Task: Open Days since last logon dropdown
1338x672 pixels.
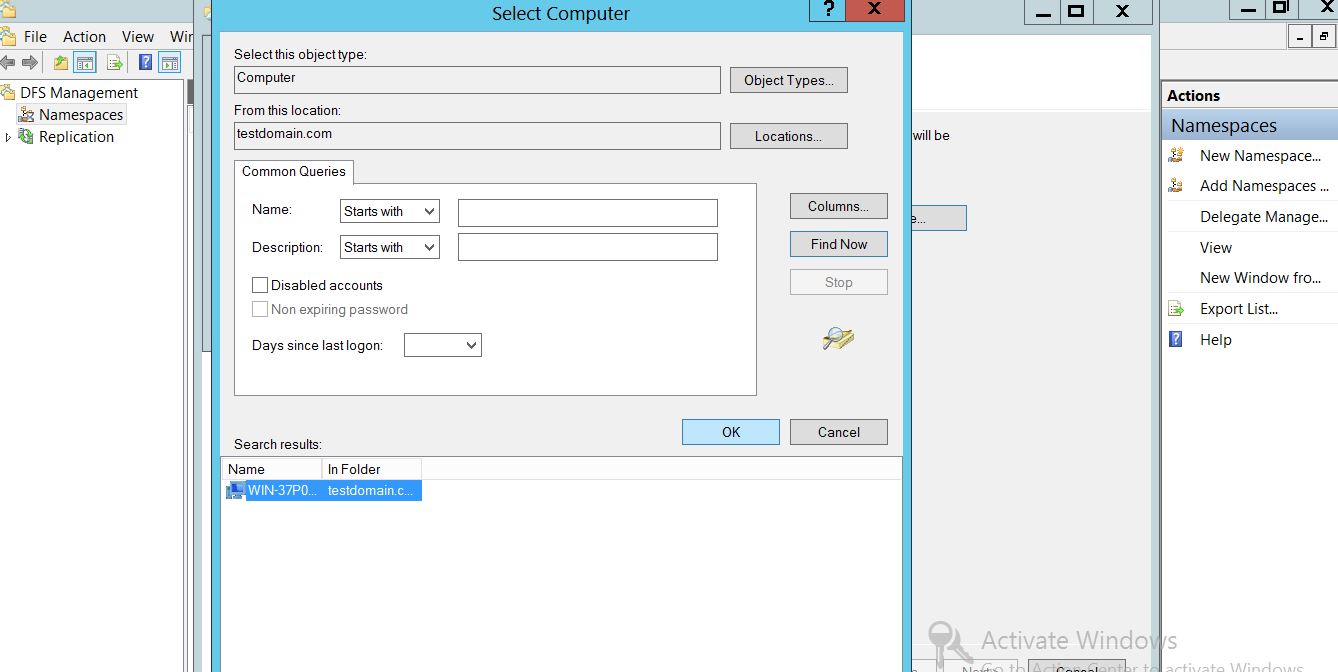Action: point(442,345)
